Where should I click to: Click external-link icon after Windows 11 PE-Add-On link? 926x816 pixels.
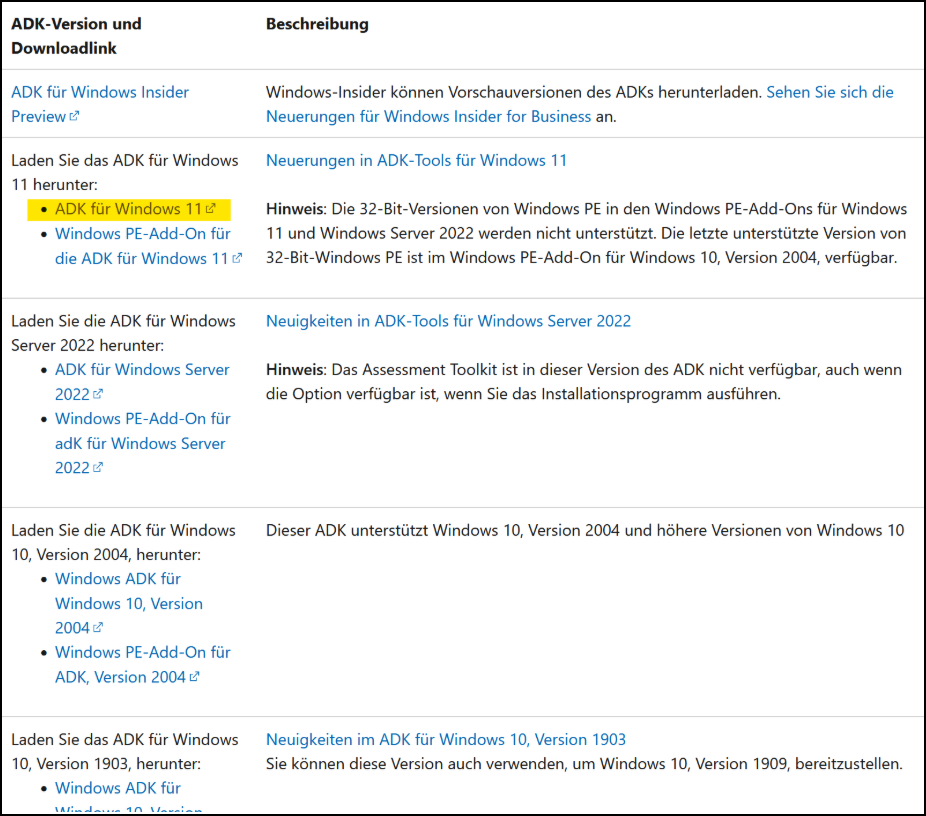tap(237, 259)
